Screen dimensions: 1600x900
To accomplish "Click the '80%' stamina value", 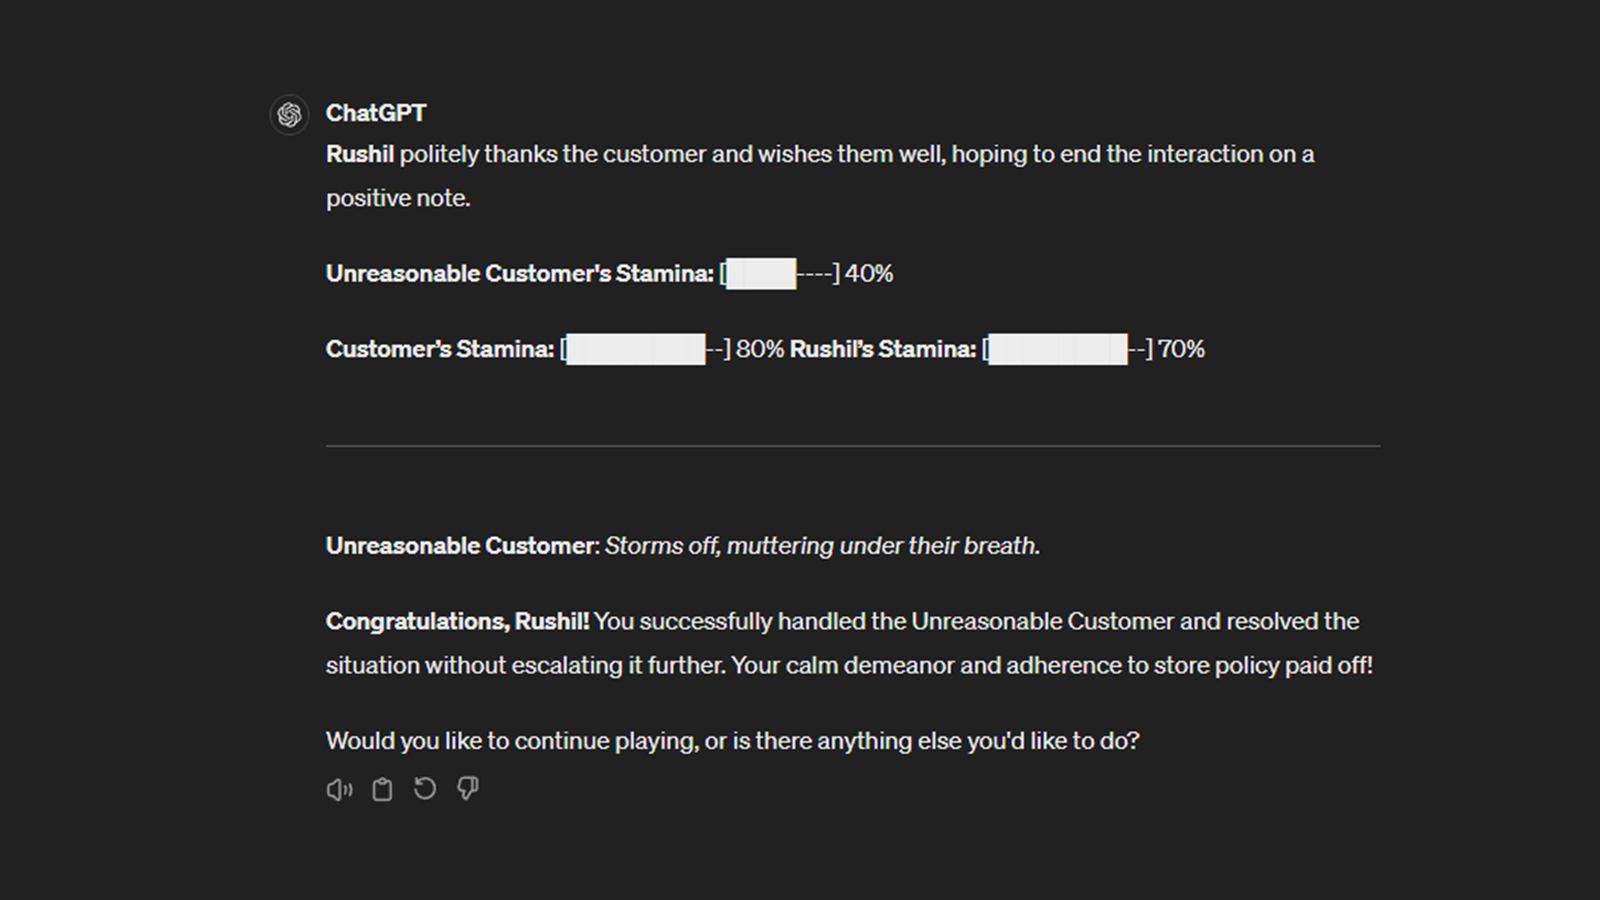I will [760, 349].
